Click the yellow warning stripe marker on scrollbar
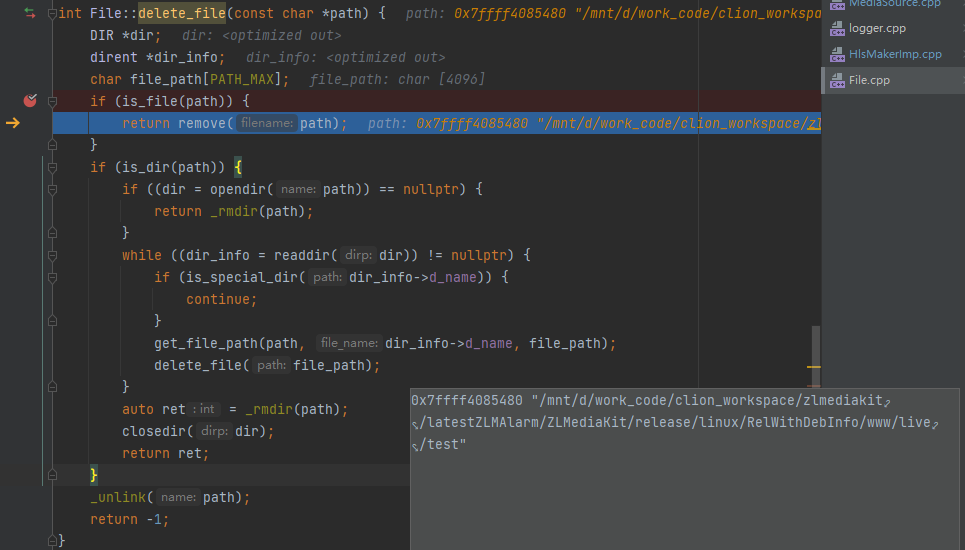The width and height of the screenshot is (965, 550). point(814,367)
